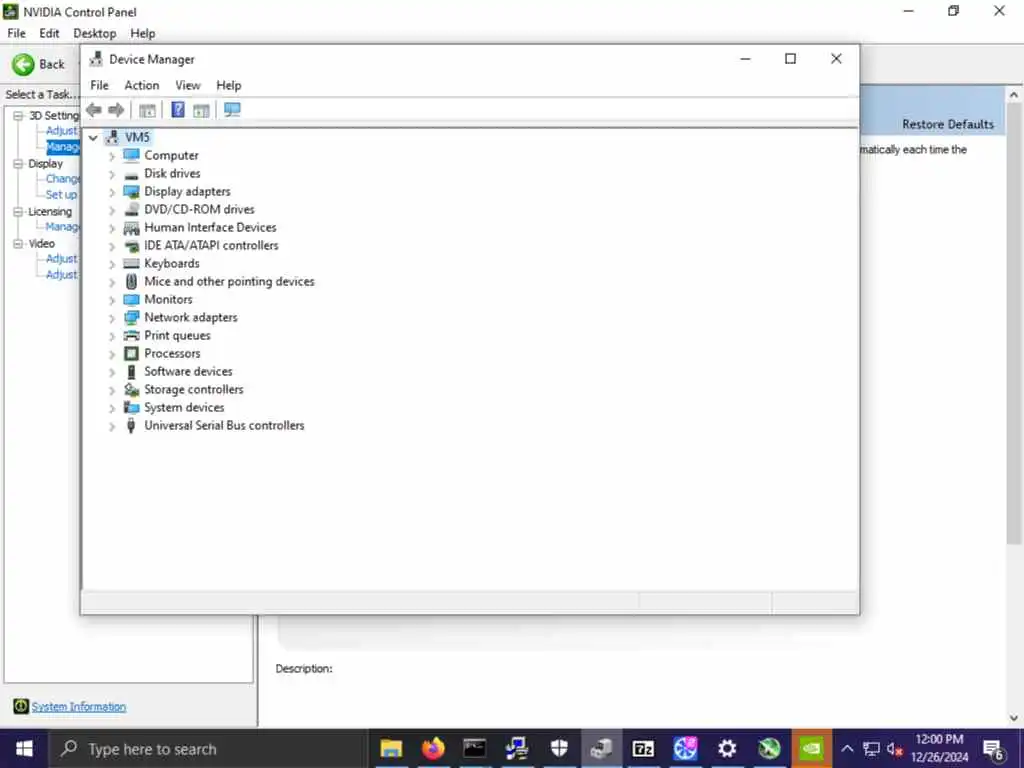Click the Processors category icon
This screenshot has width=1024, height=768.
pyautogui.click(x=131, y=353)
